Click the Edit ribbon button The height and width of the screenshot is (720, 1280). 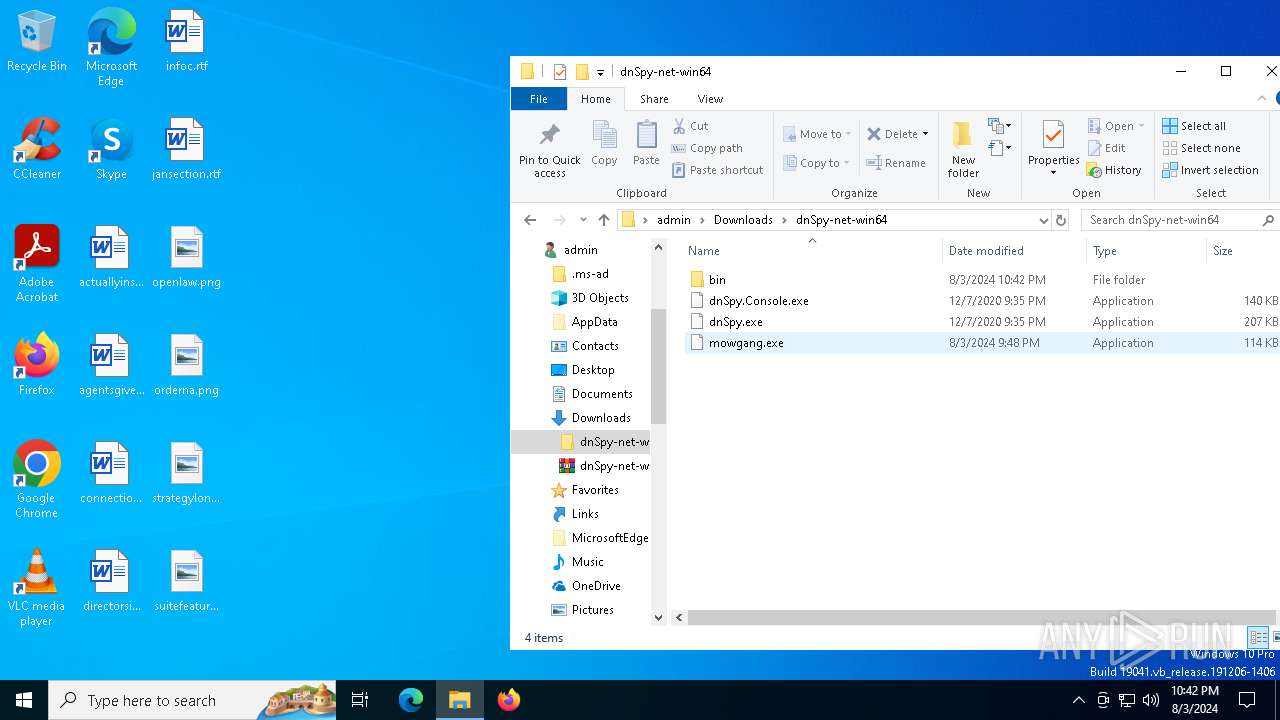[1106, 148]
